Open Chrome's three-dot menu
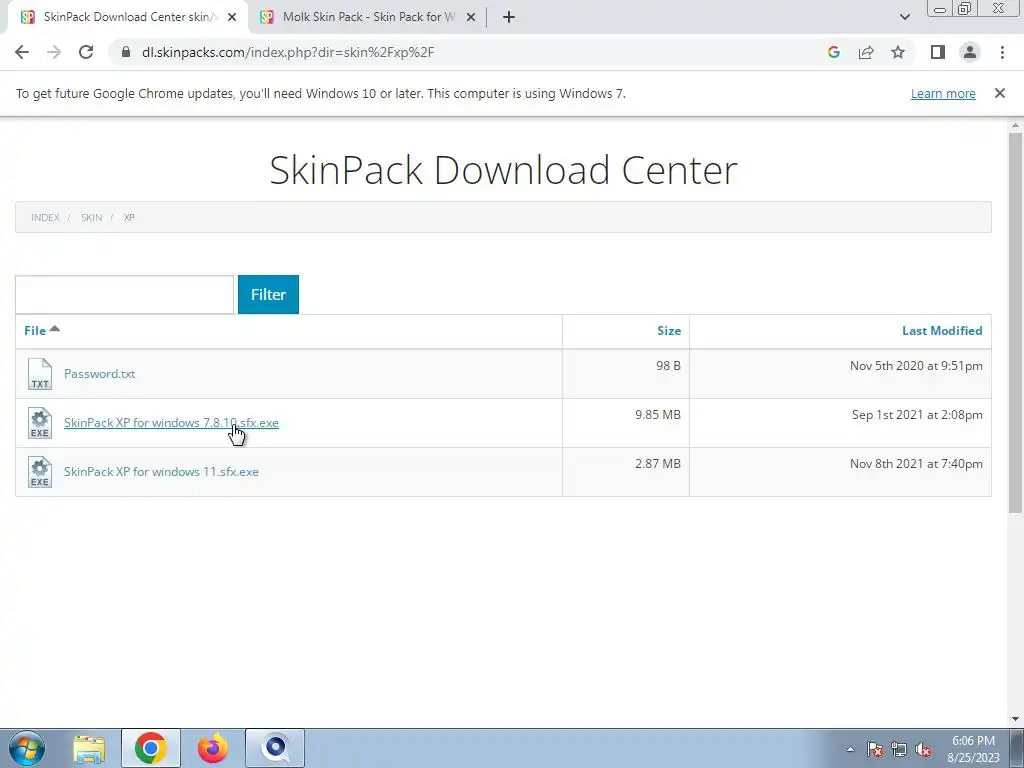Viewport: 1024px width, 768px height. 1002,52
